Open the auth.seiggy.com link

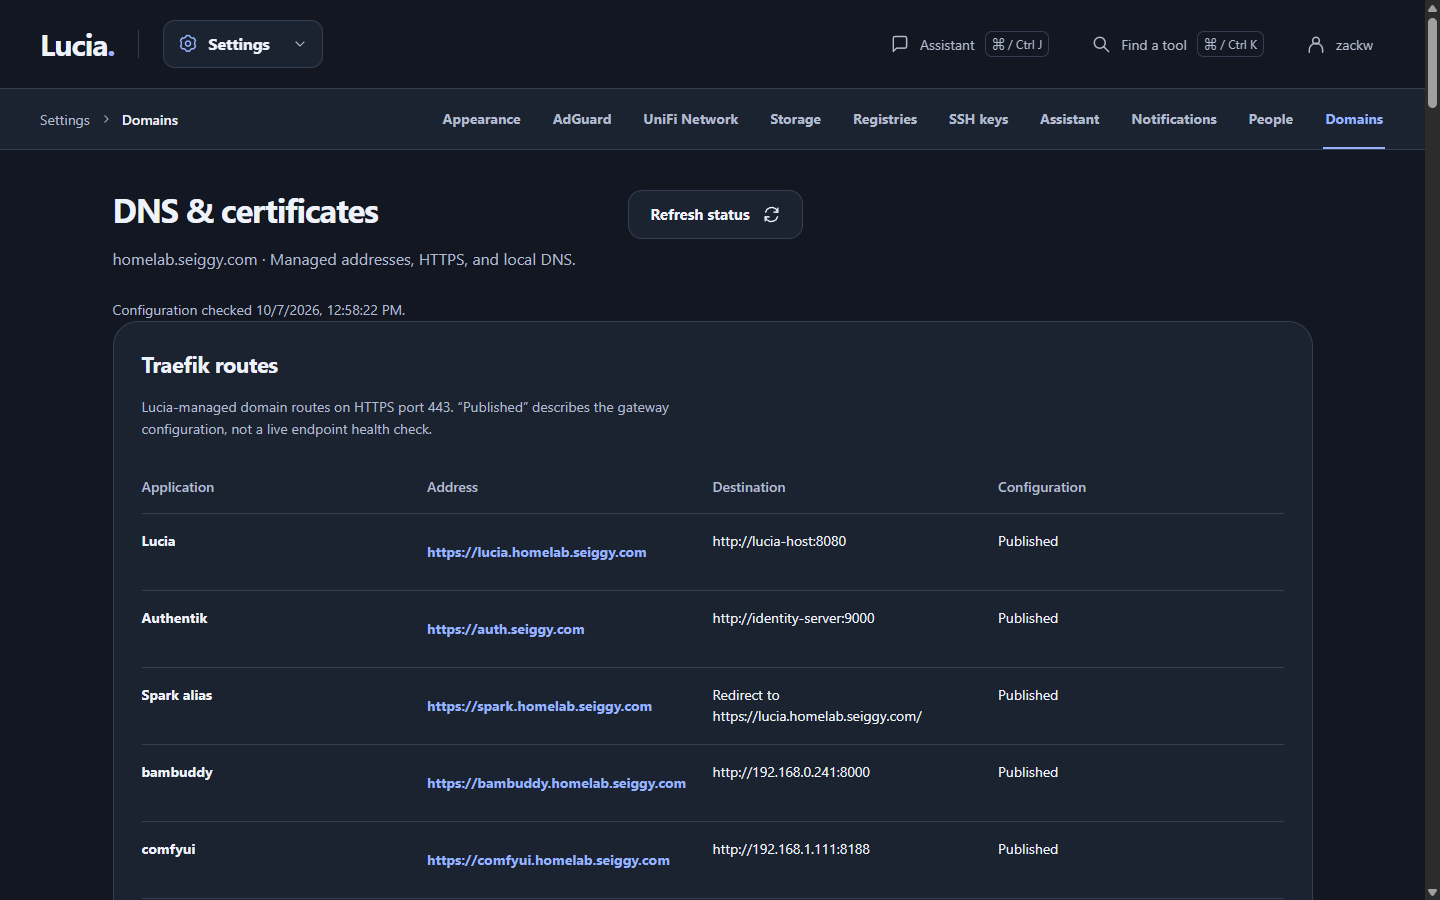point(505,629)
